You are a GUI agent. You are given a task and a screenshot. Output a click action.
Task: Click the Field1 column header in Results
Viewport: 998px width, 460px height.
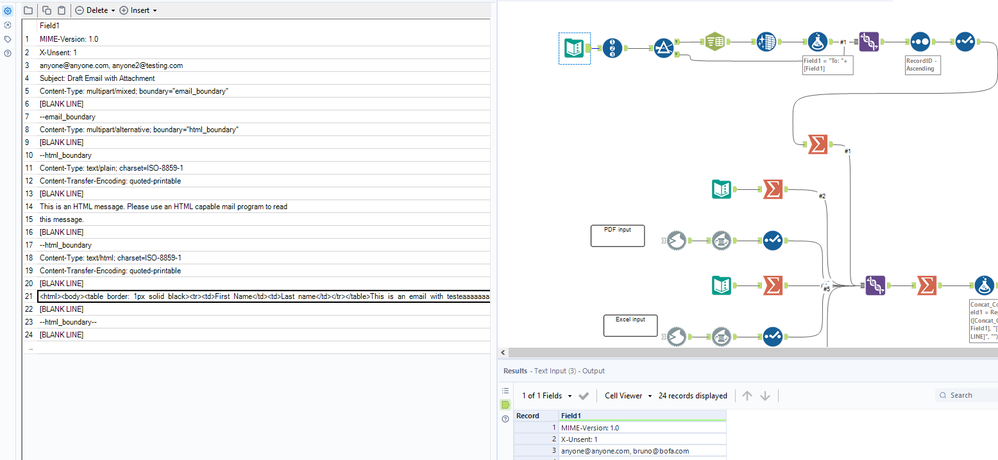point(642,415)
